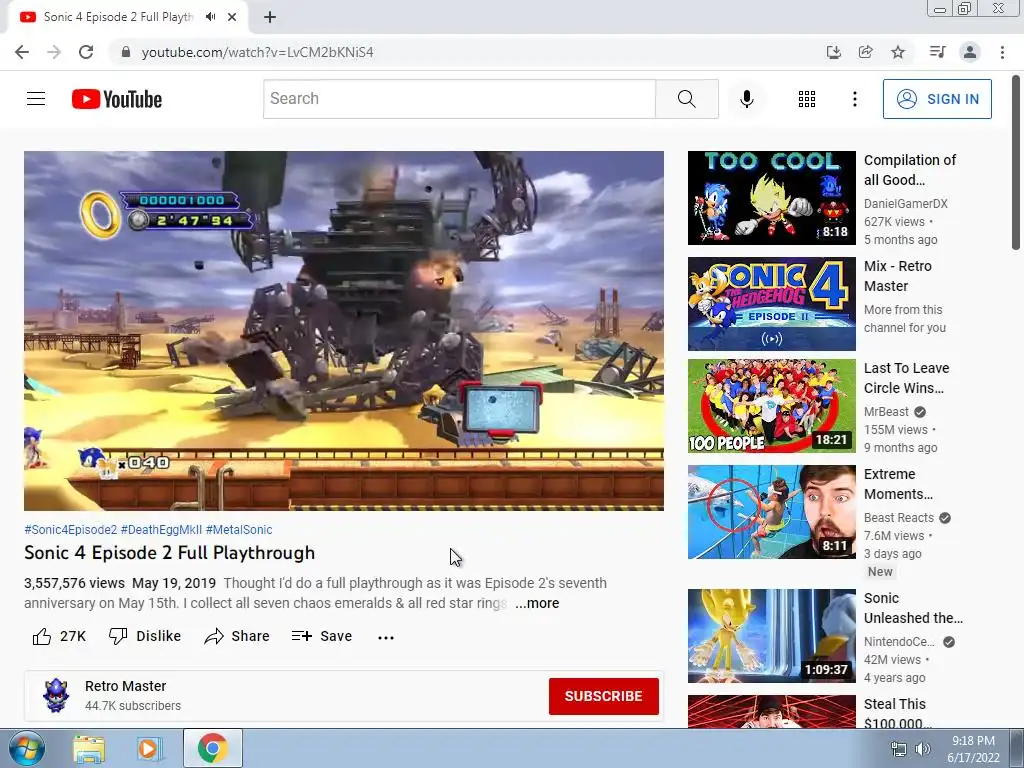Open media controls in Chrome toolbar
This screenshot has height=768, width=1024.
click(x=937, y=52)
